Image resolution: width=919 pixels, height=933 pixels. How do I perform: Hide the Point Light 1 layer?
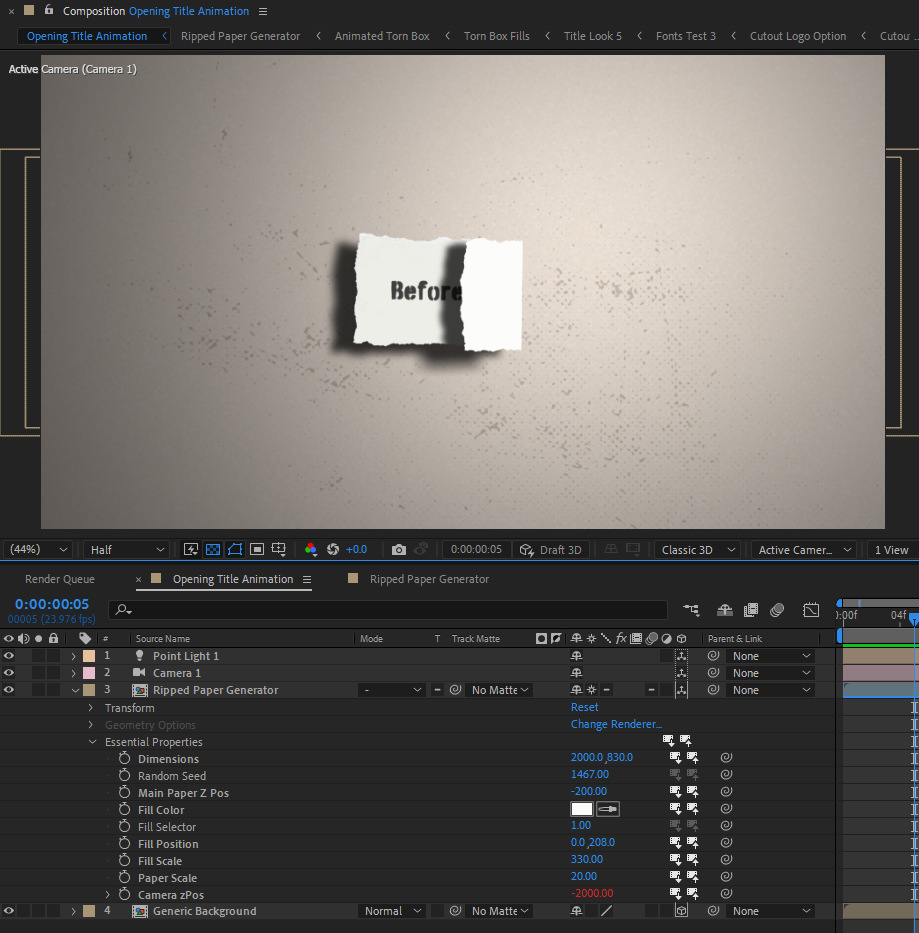pos(8,655)
